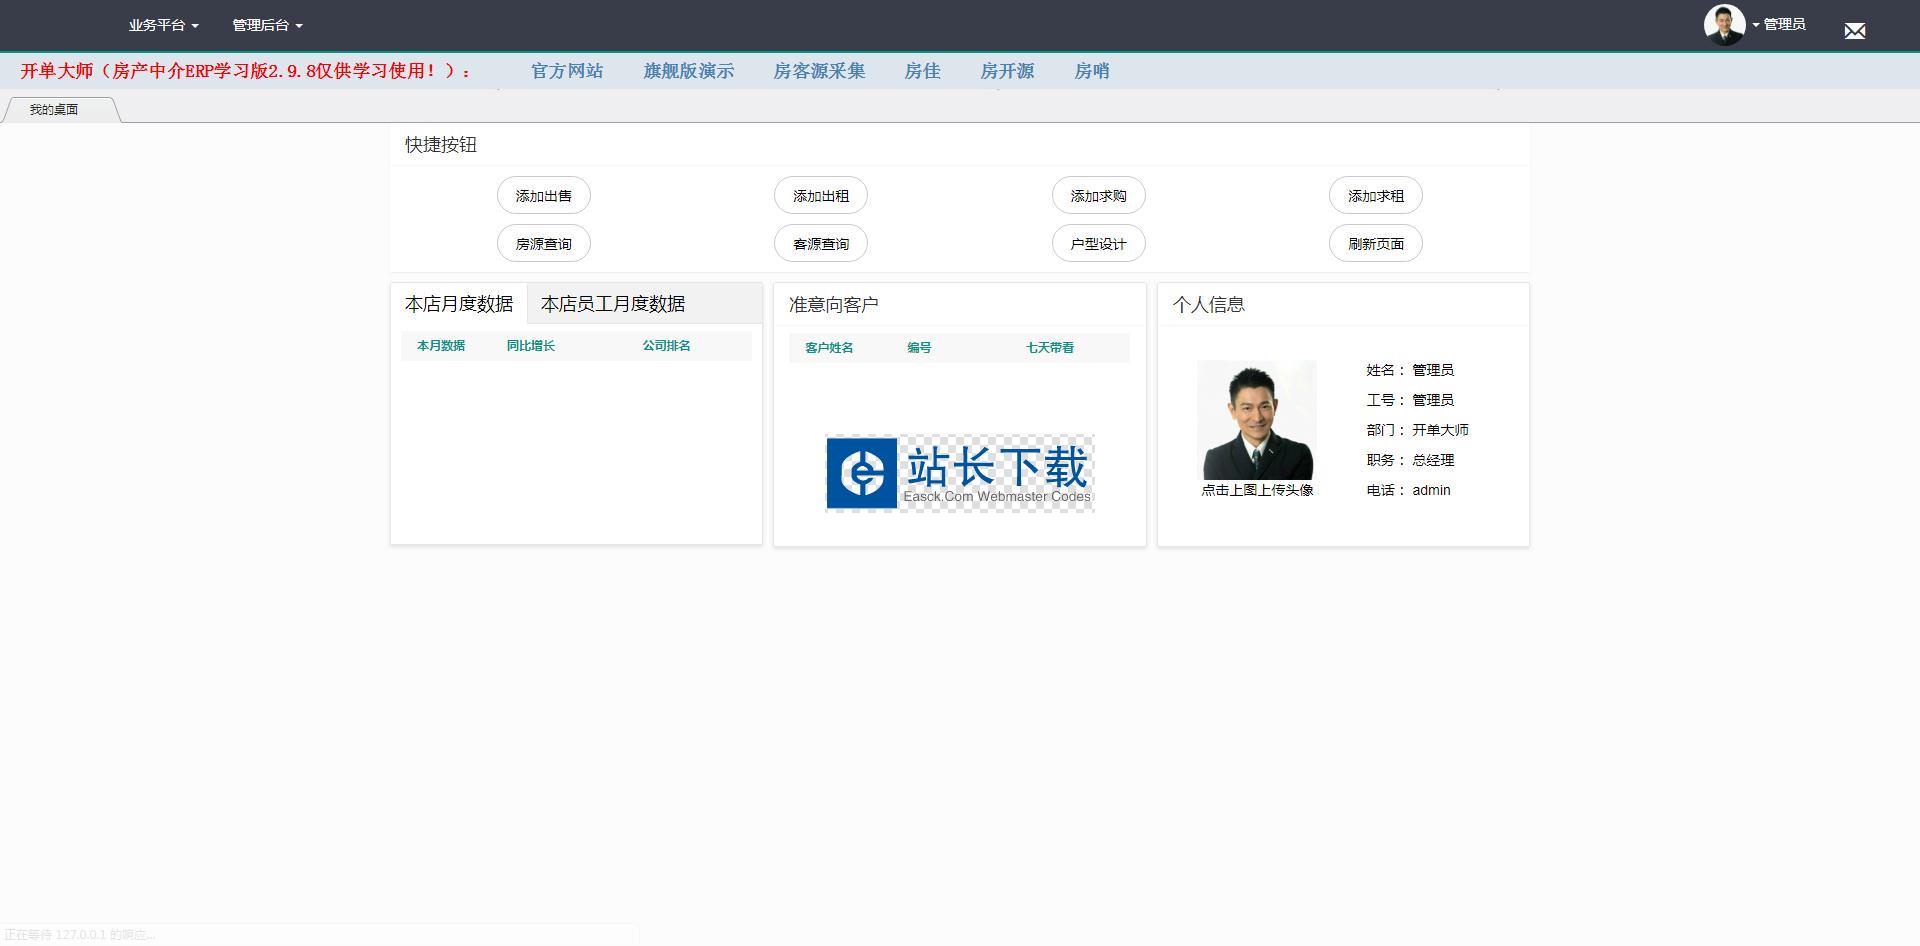Click the admin avatar in top bar

tap(1724, 25)
